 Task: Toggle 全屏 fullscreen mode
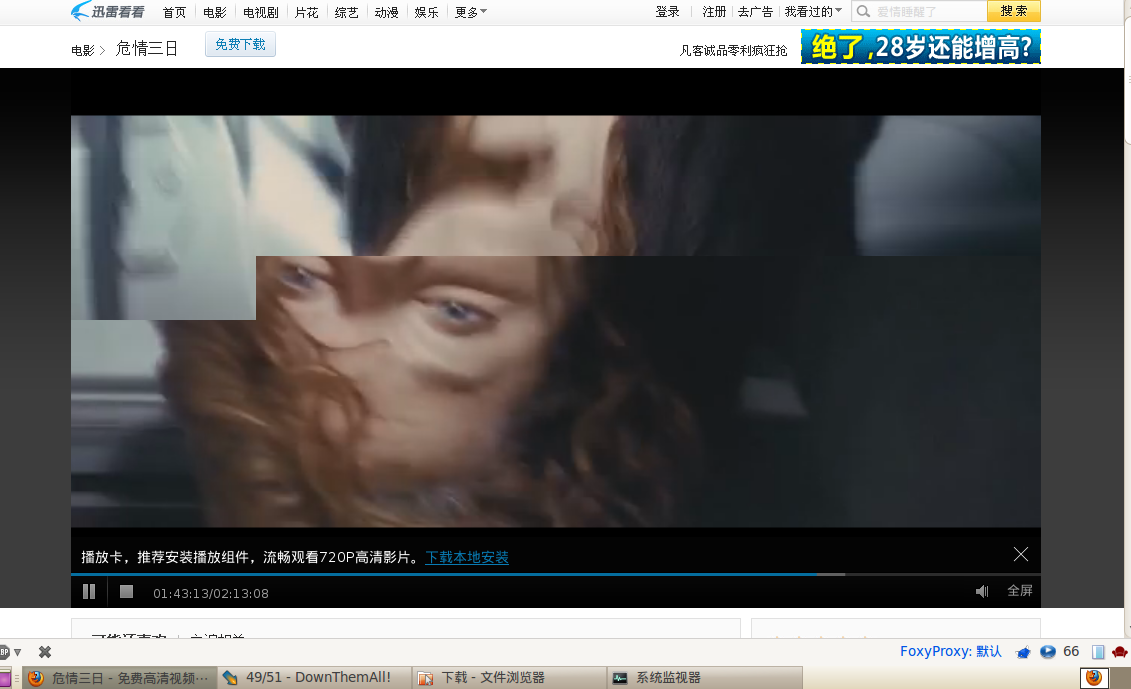[x=1020, y=591]
